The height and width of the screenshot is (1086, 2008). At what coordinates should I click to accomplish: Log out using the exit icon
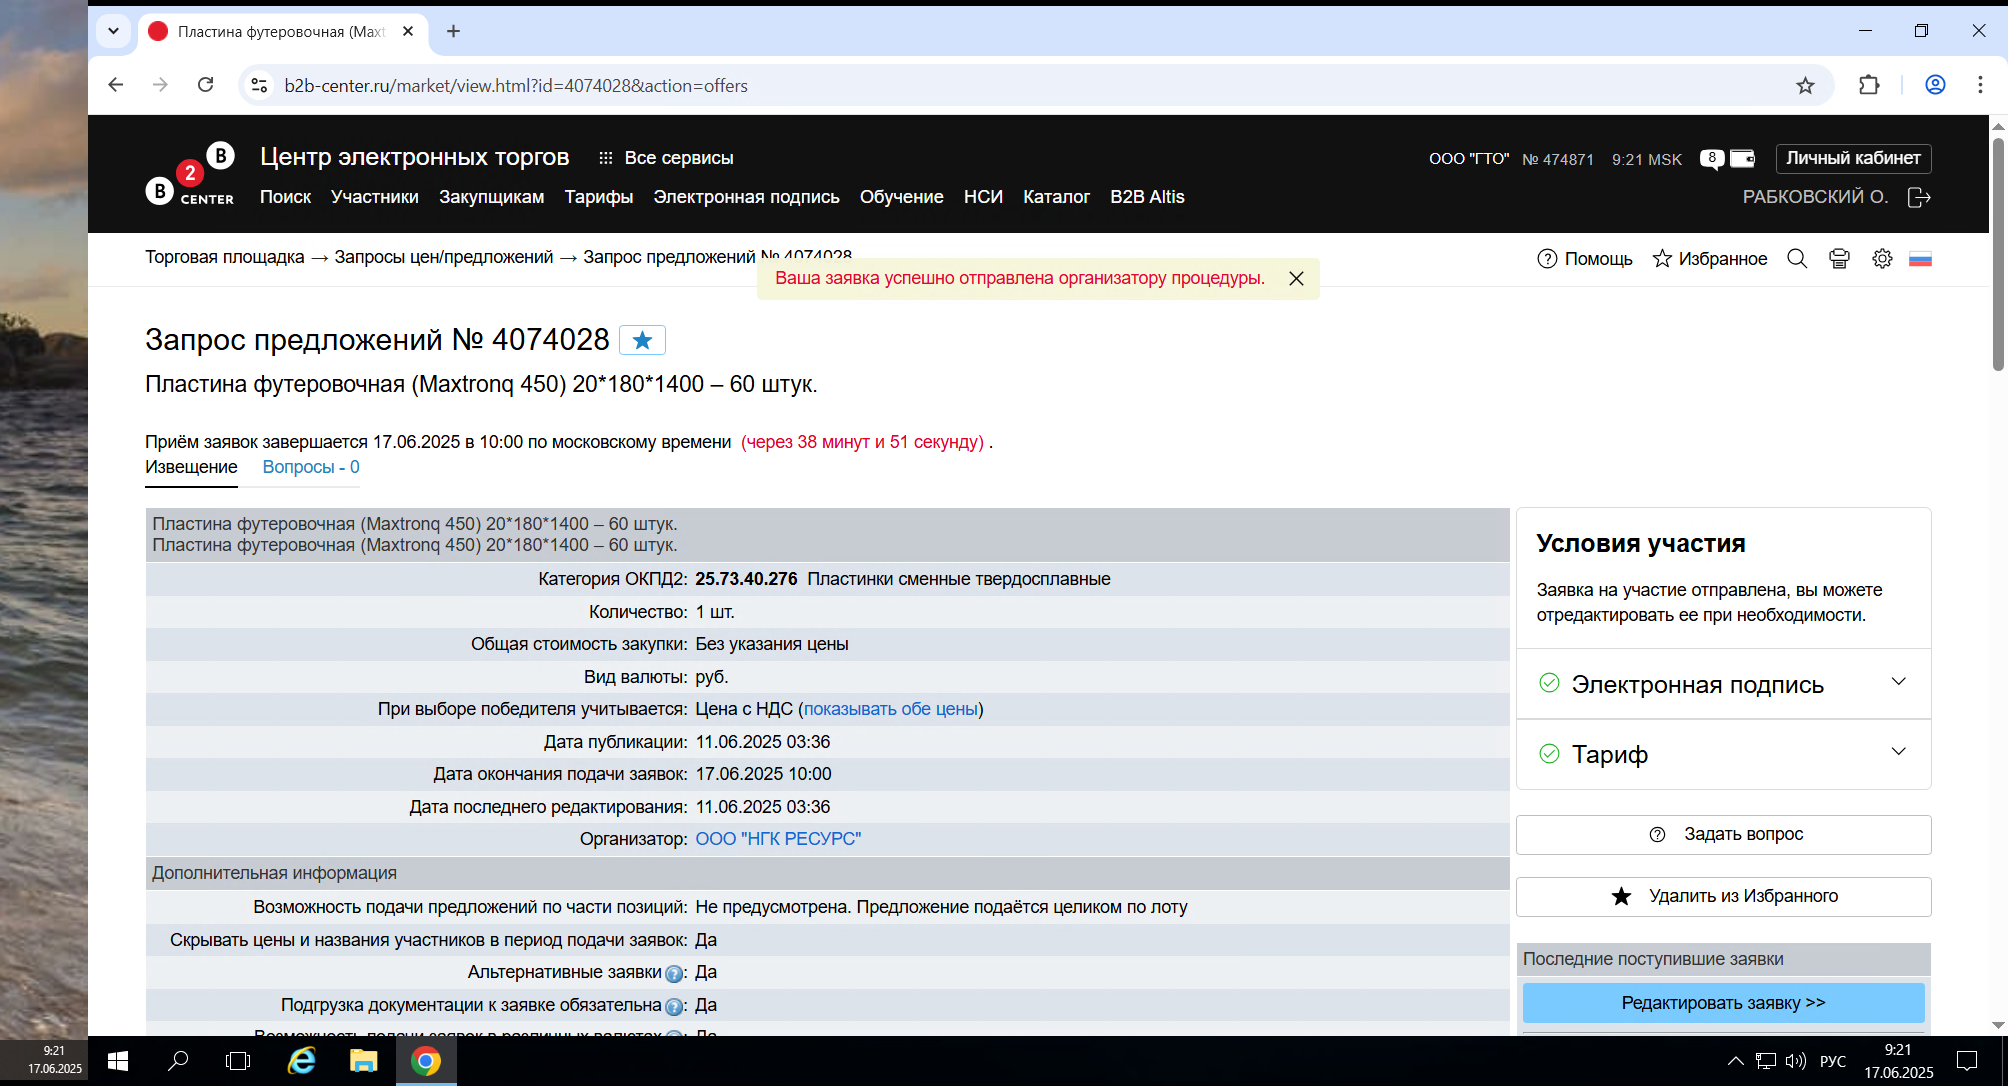click(x=1919, y=197)
